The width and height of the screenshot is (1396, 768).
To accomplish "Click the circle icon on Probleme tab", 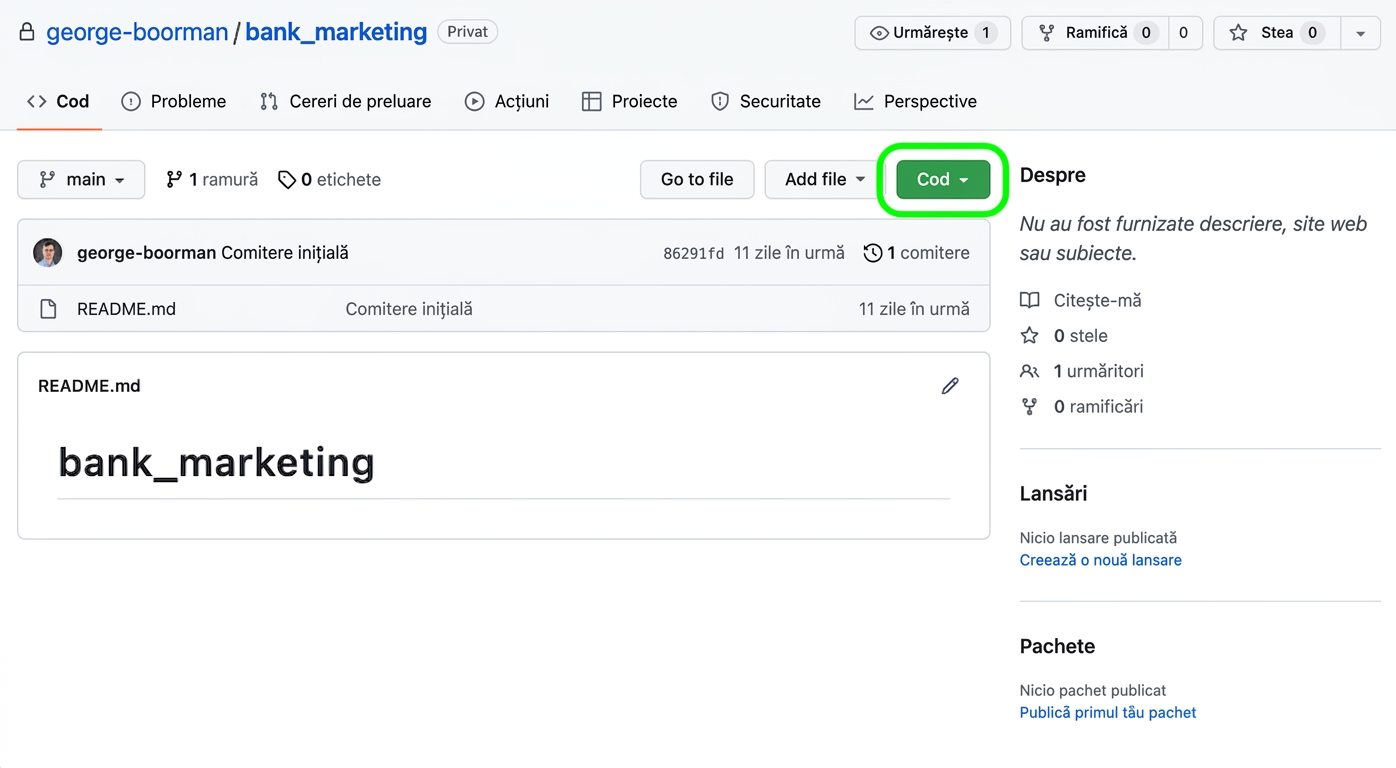I will click(x=131, y=101).
